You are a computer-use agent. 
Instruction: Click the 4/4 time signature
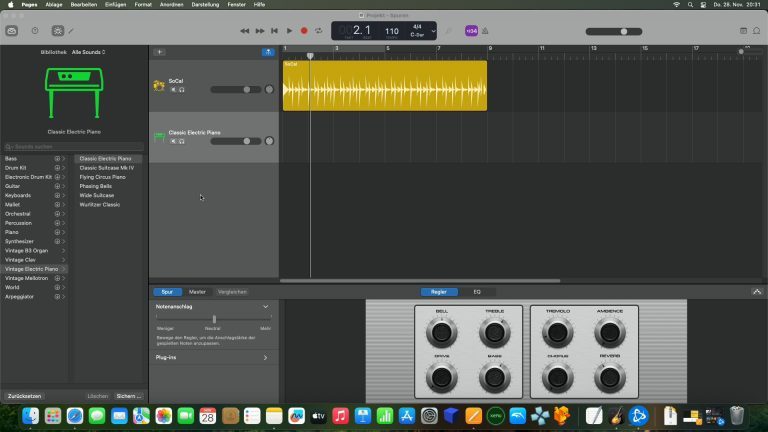[417, 27]
